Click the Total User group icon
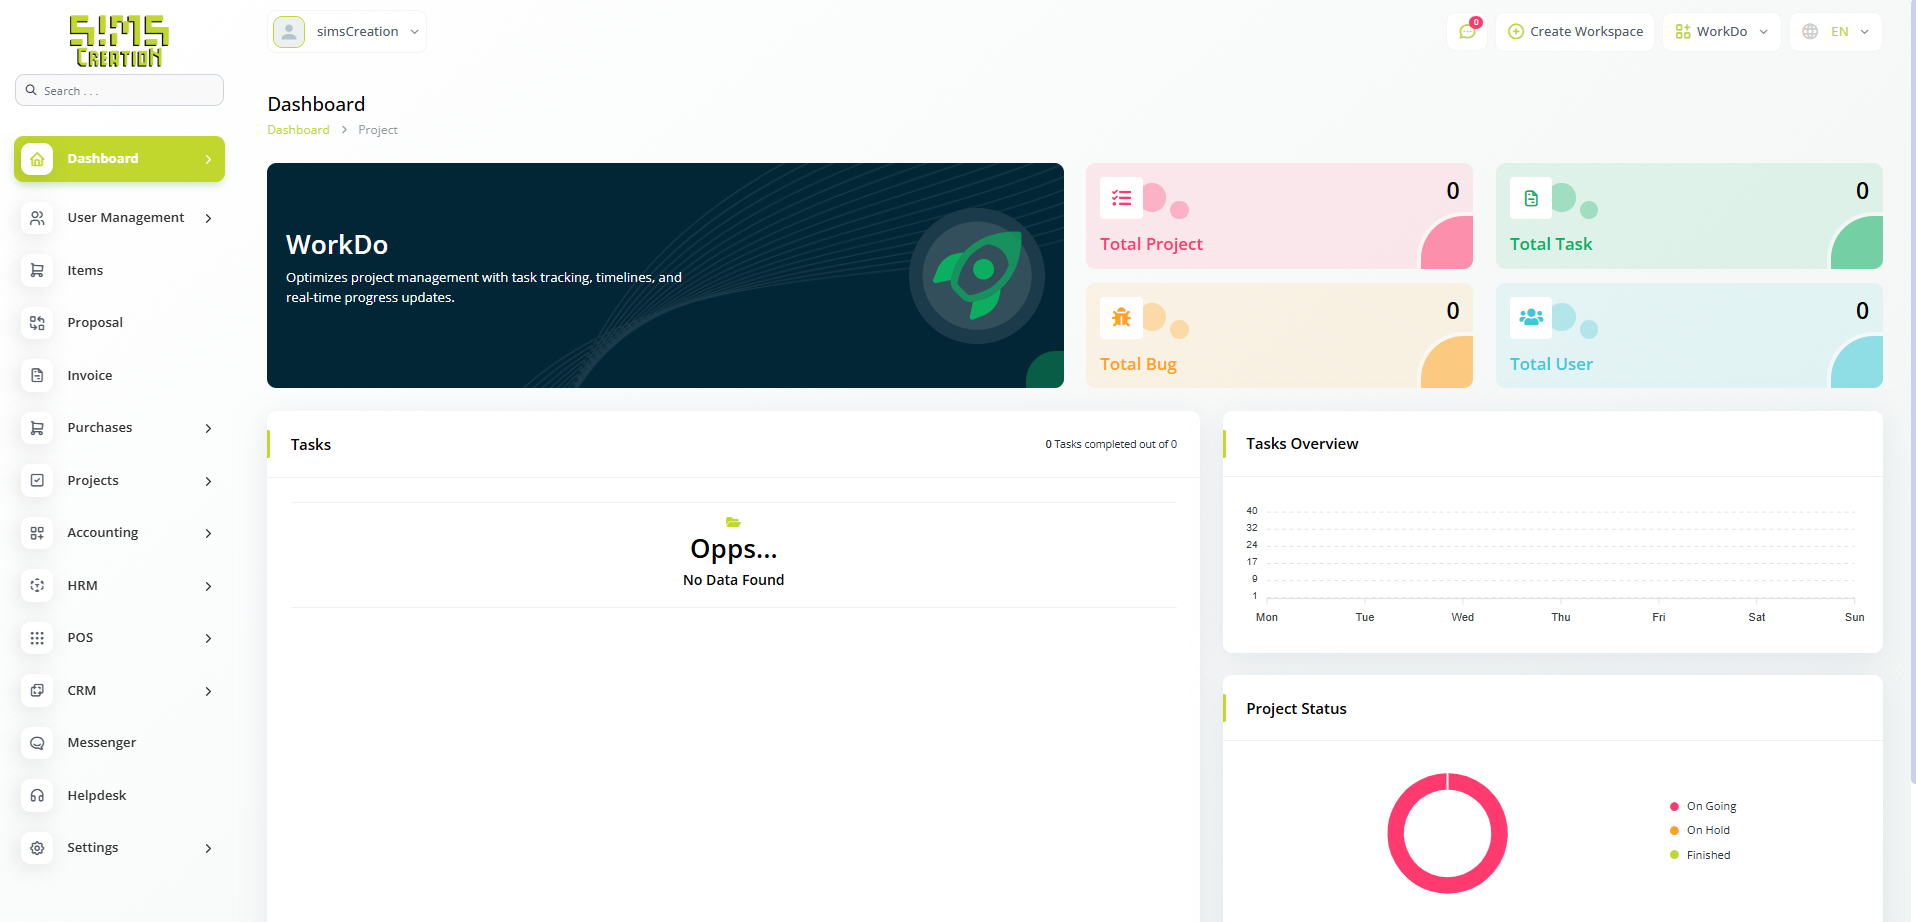 tap(1530, 318)
